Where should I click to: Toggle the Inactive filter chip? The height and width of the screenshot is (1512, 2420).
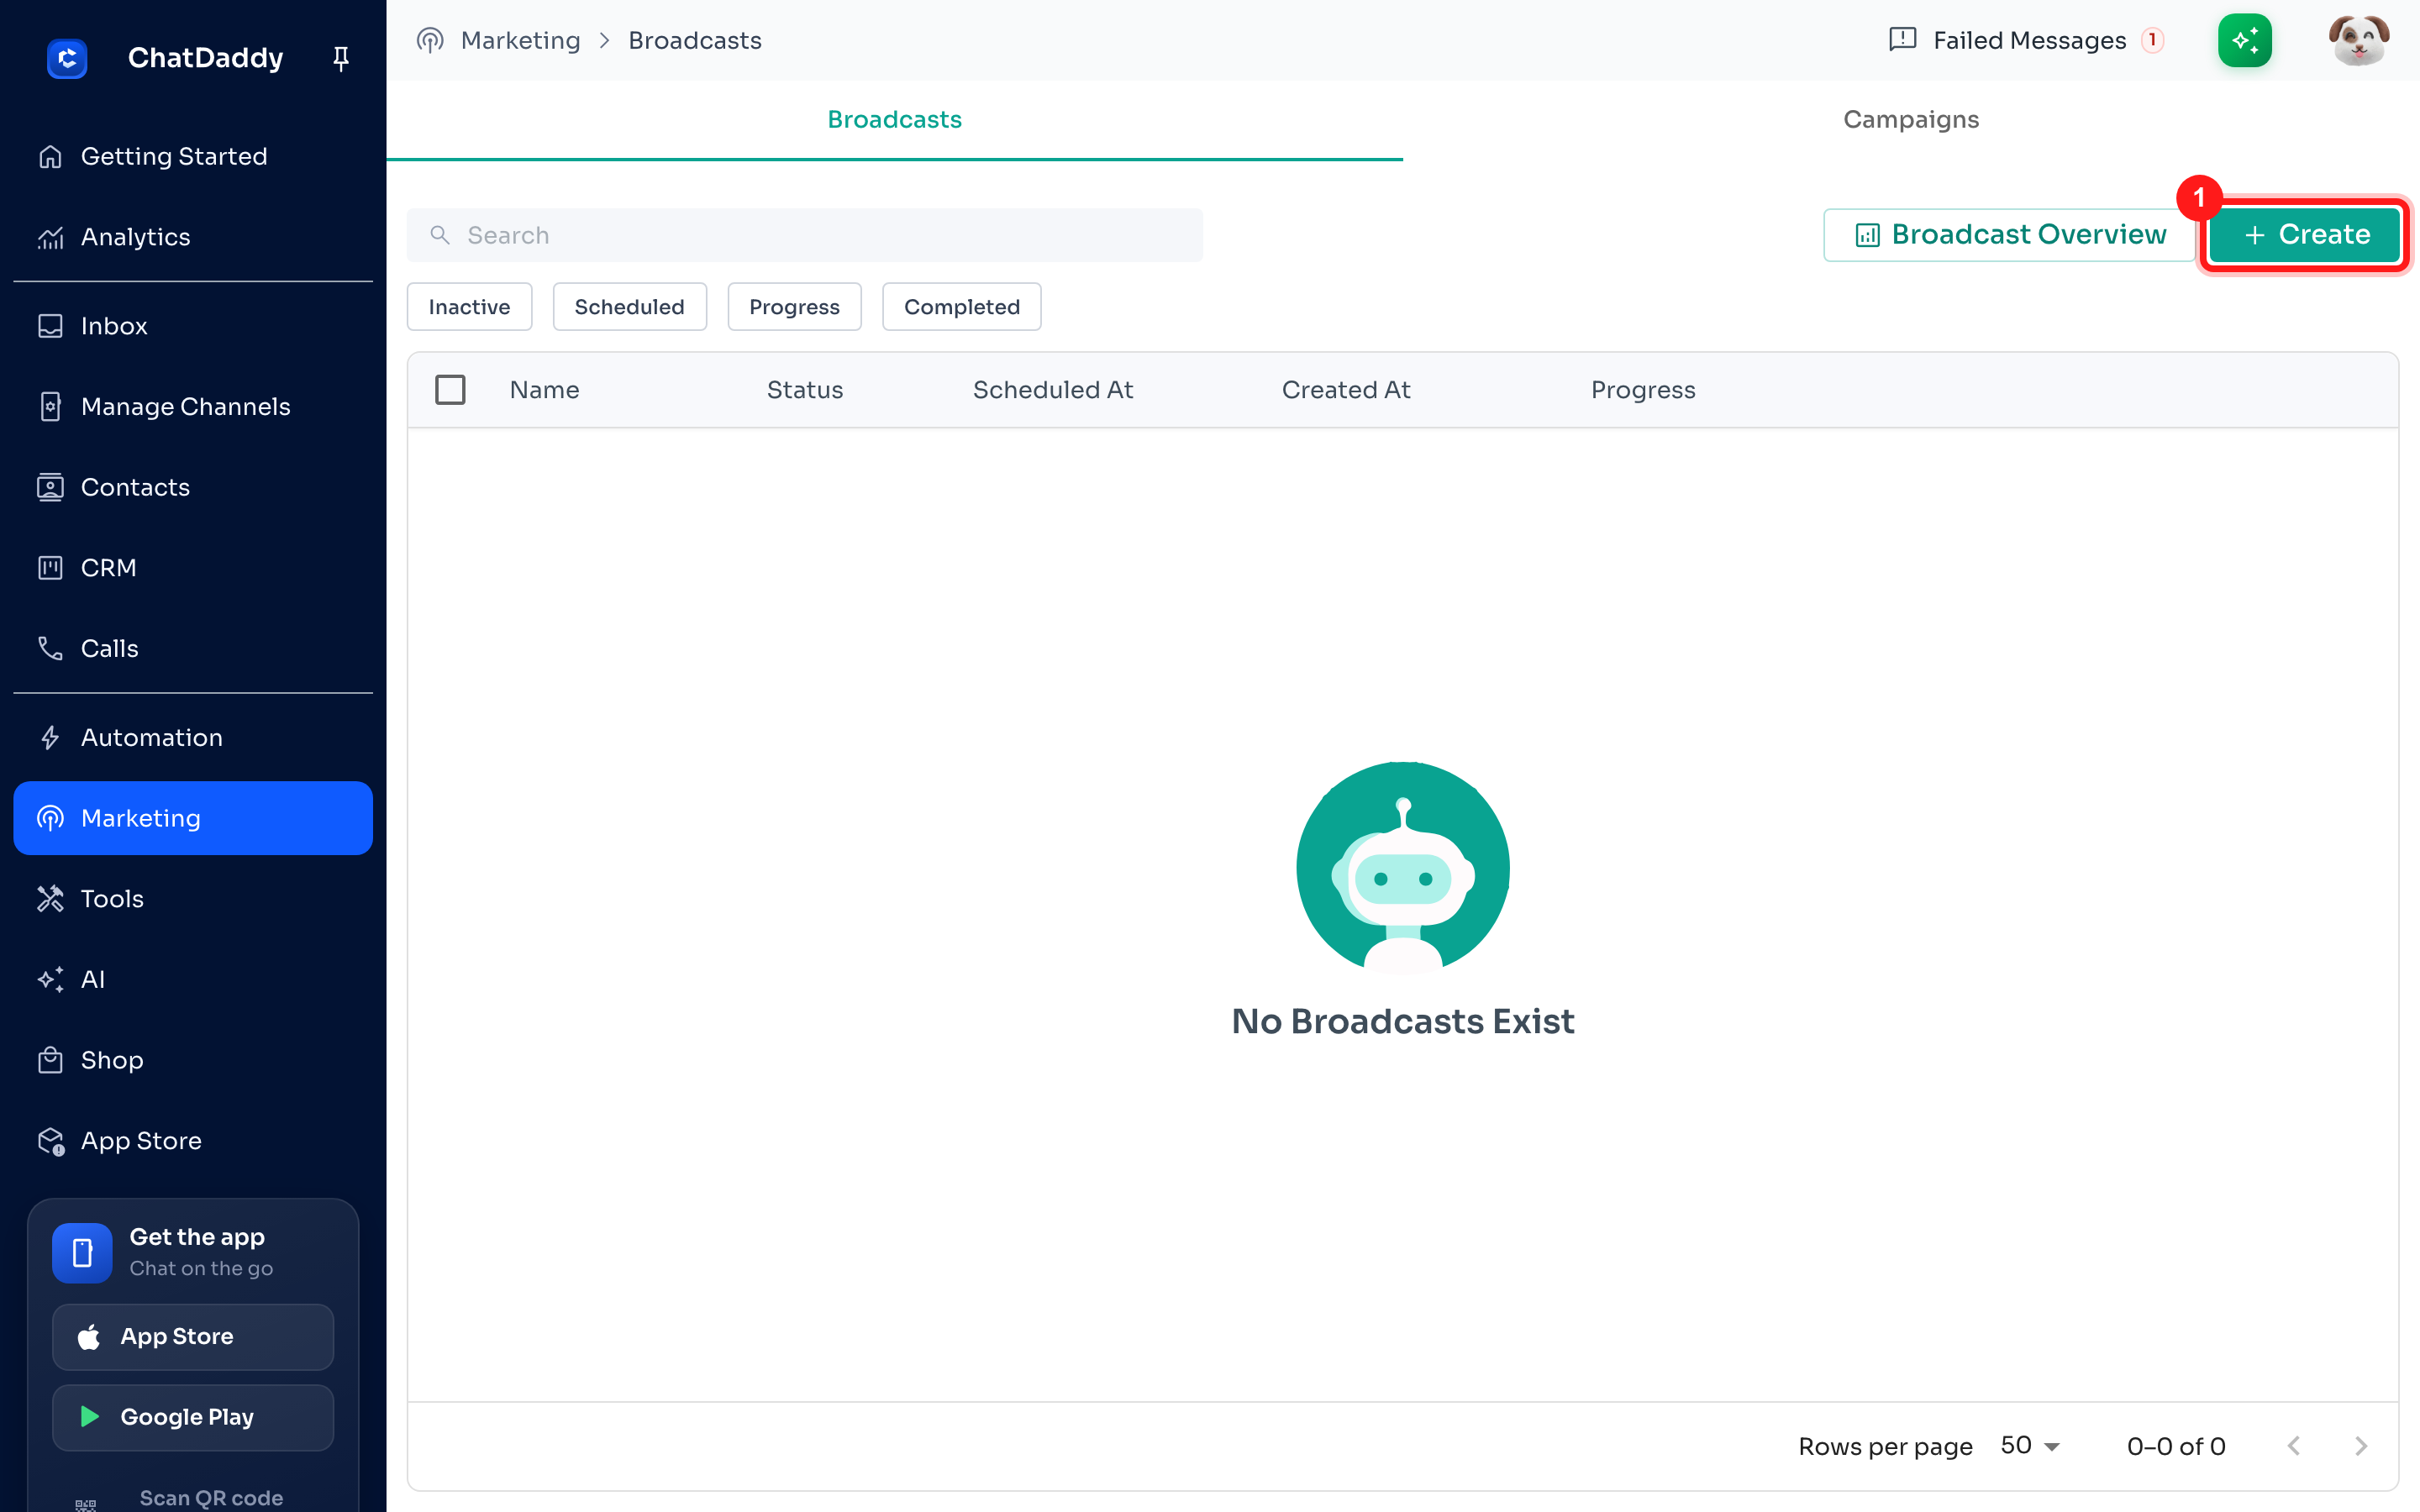469,307
